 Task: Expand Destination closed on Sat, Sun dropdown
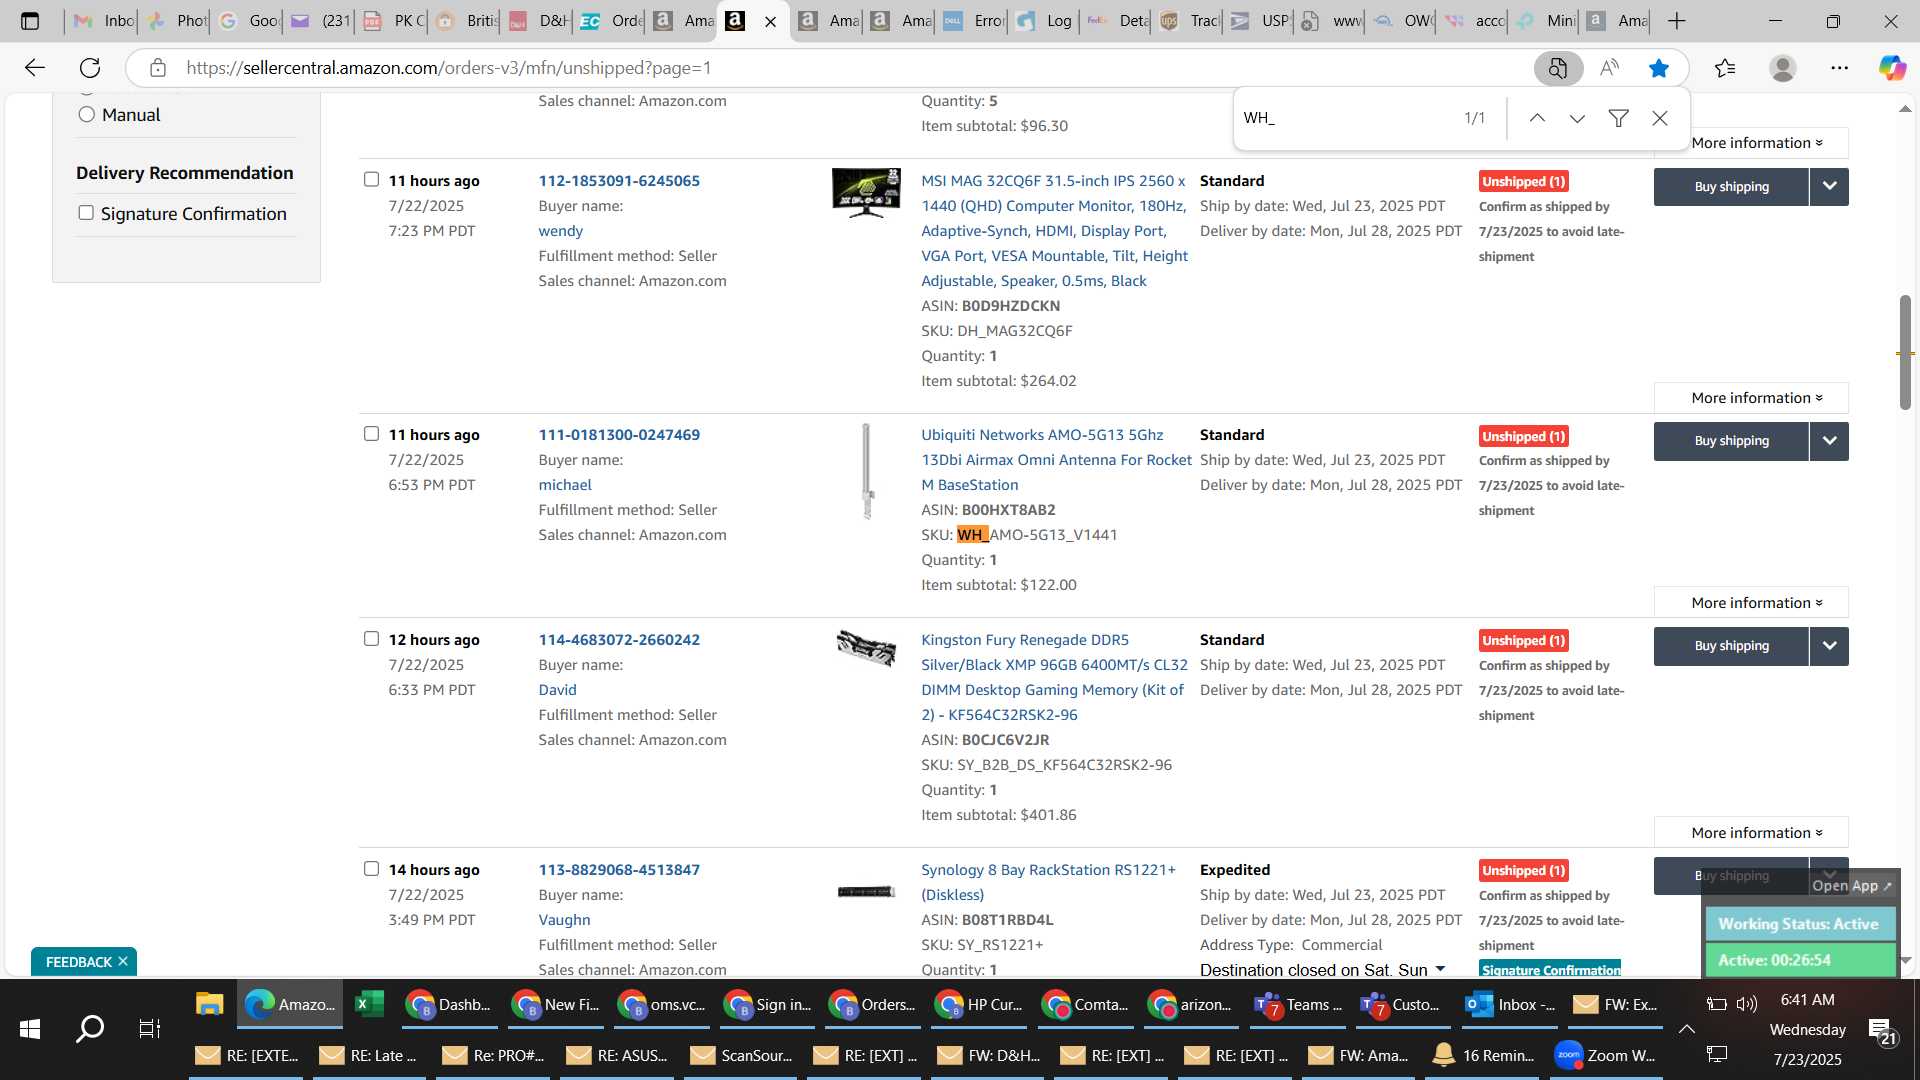[1440, 969]
